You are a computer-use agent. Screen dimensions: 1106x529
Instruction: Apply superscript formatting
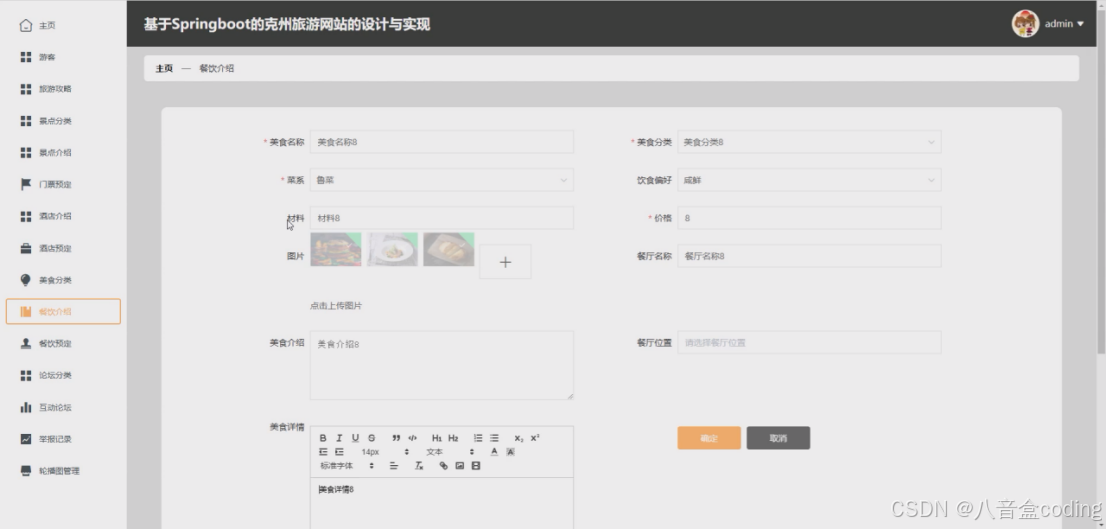535,438
